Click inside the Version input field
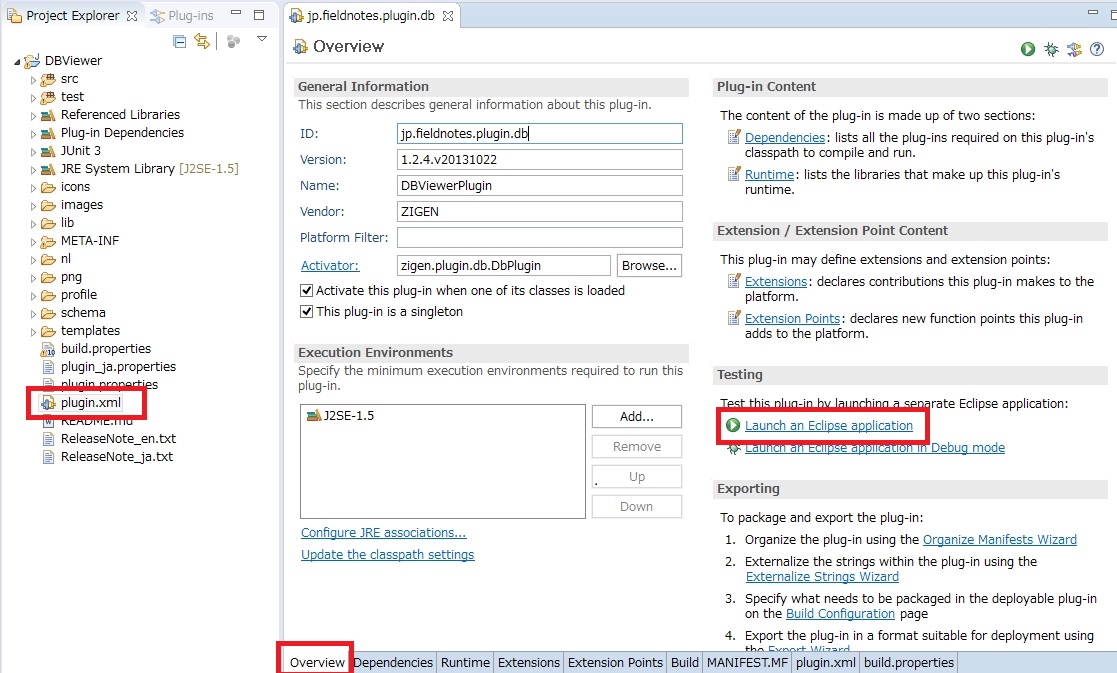Image resolution: width=1117 pixels, height=673 pixels. [x=539, y=159]
